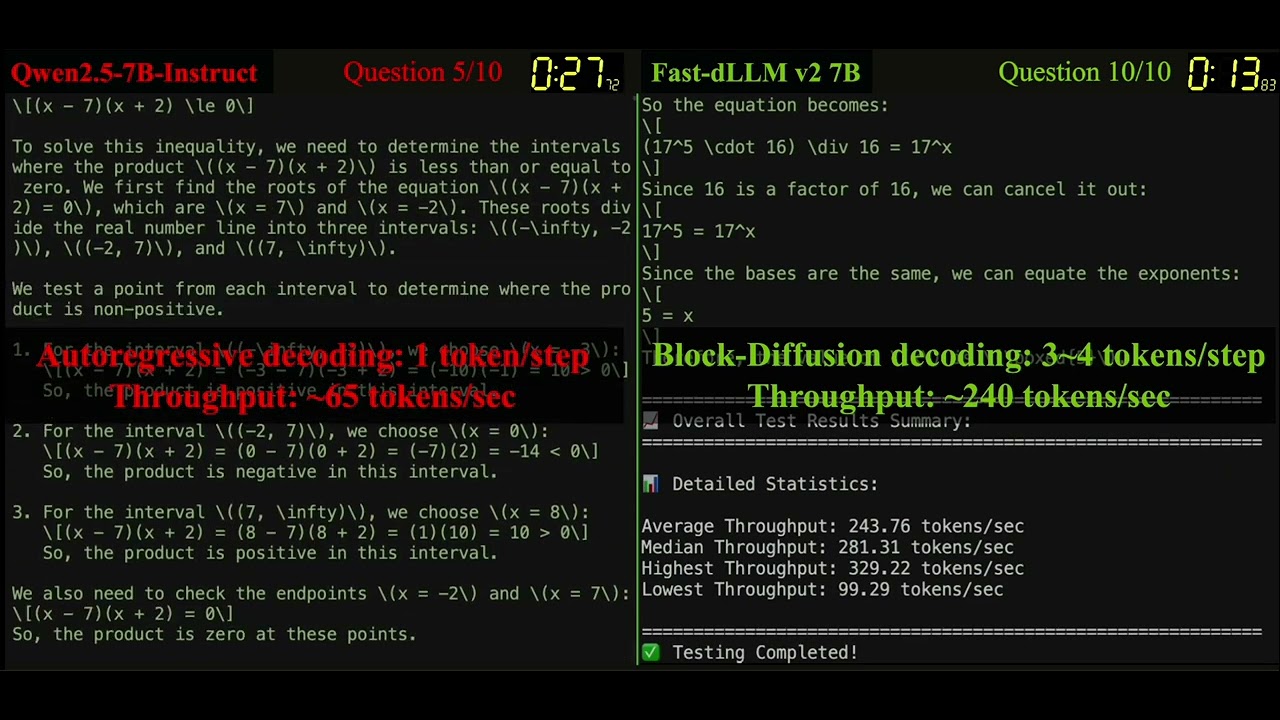This screenshot has width=1280, height=720.
Task: Click the '17^5 = 17^x' line
Action: (x=698, y=231)
